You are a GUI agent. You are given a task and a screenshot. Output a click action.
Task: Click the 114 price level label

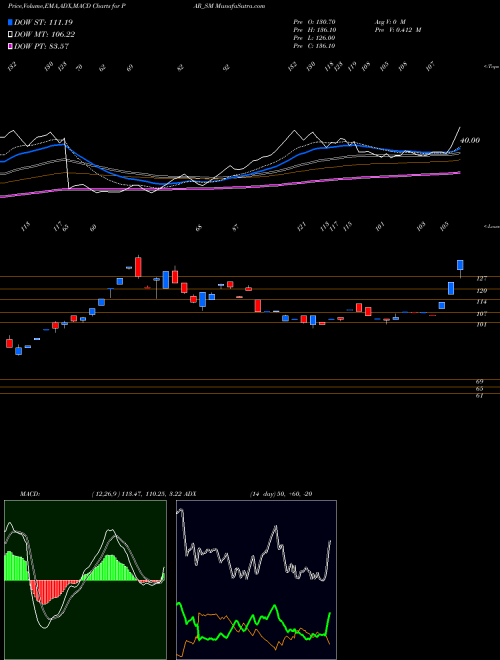pyautogui.click(x=481, y=302)
